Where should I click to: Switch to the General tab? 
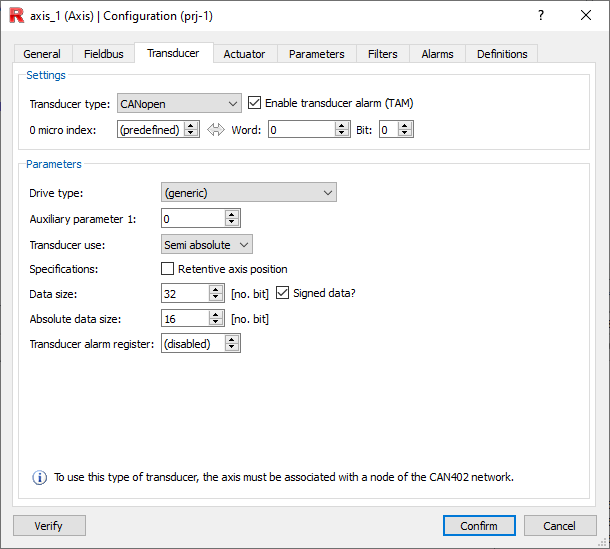[x=42, y=54]
